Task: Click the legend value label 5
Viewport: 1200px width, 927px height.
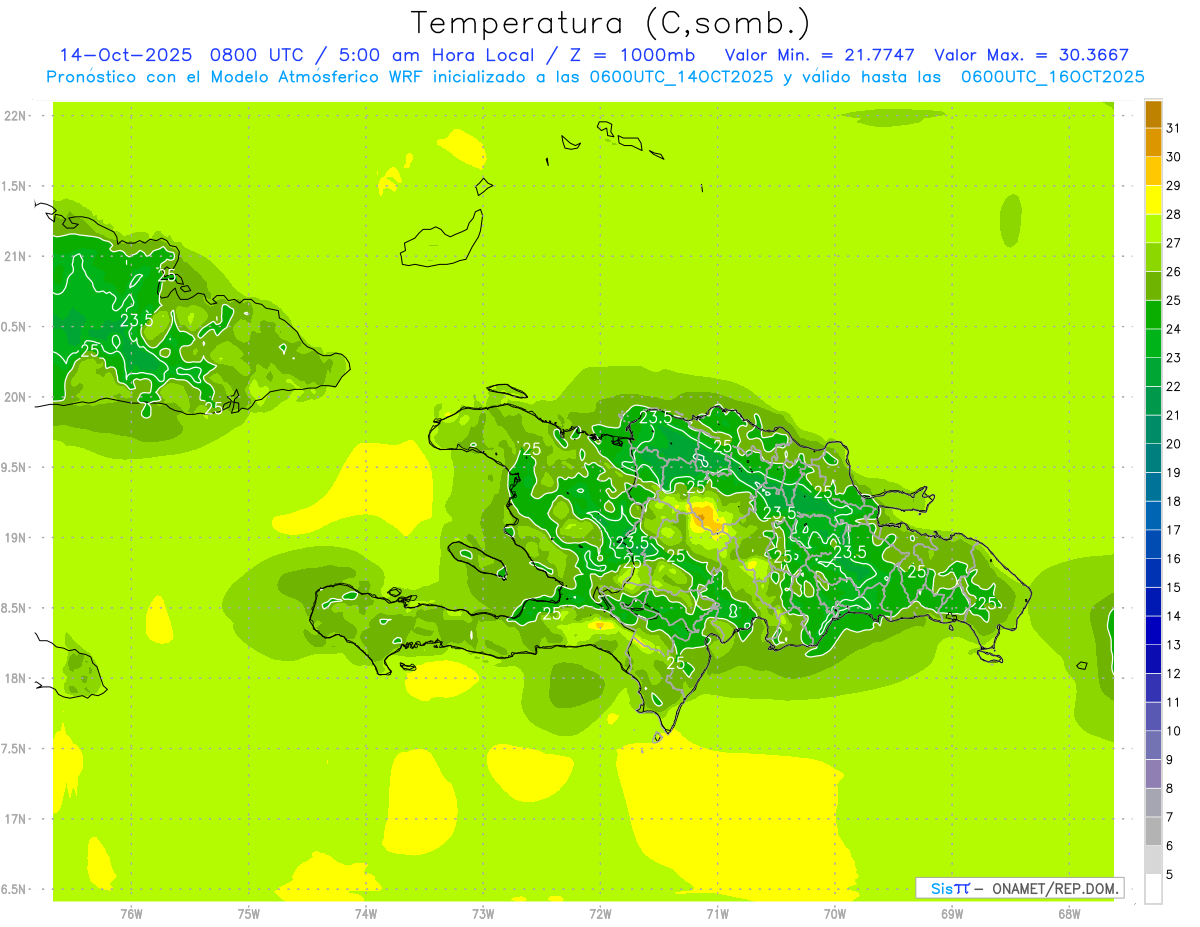Action: pos(1170,875)
